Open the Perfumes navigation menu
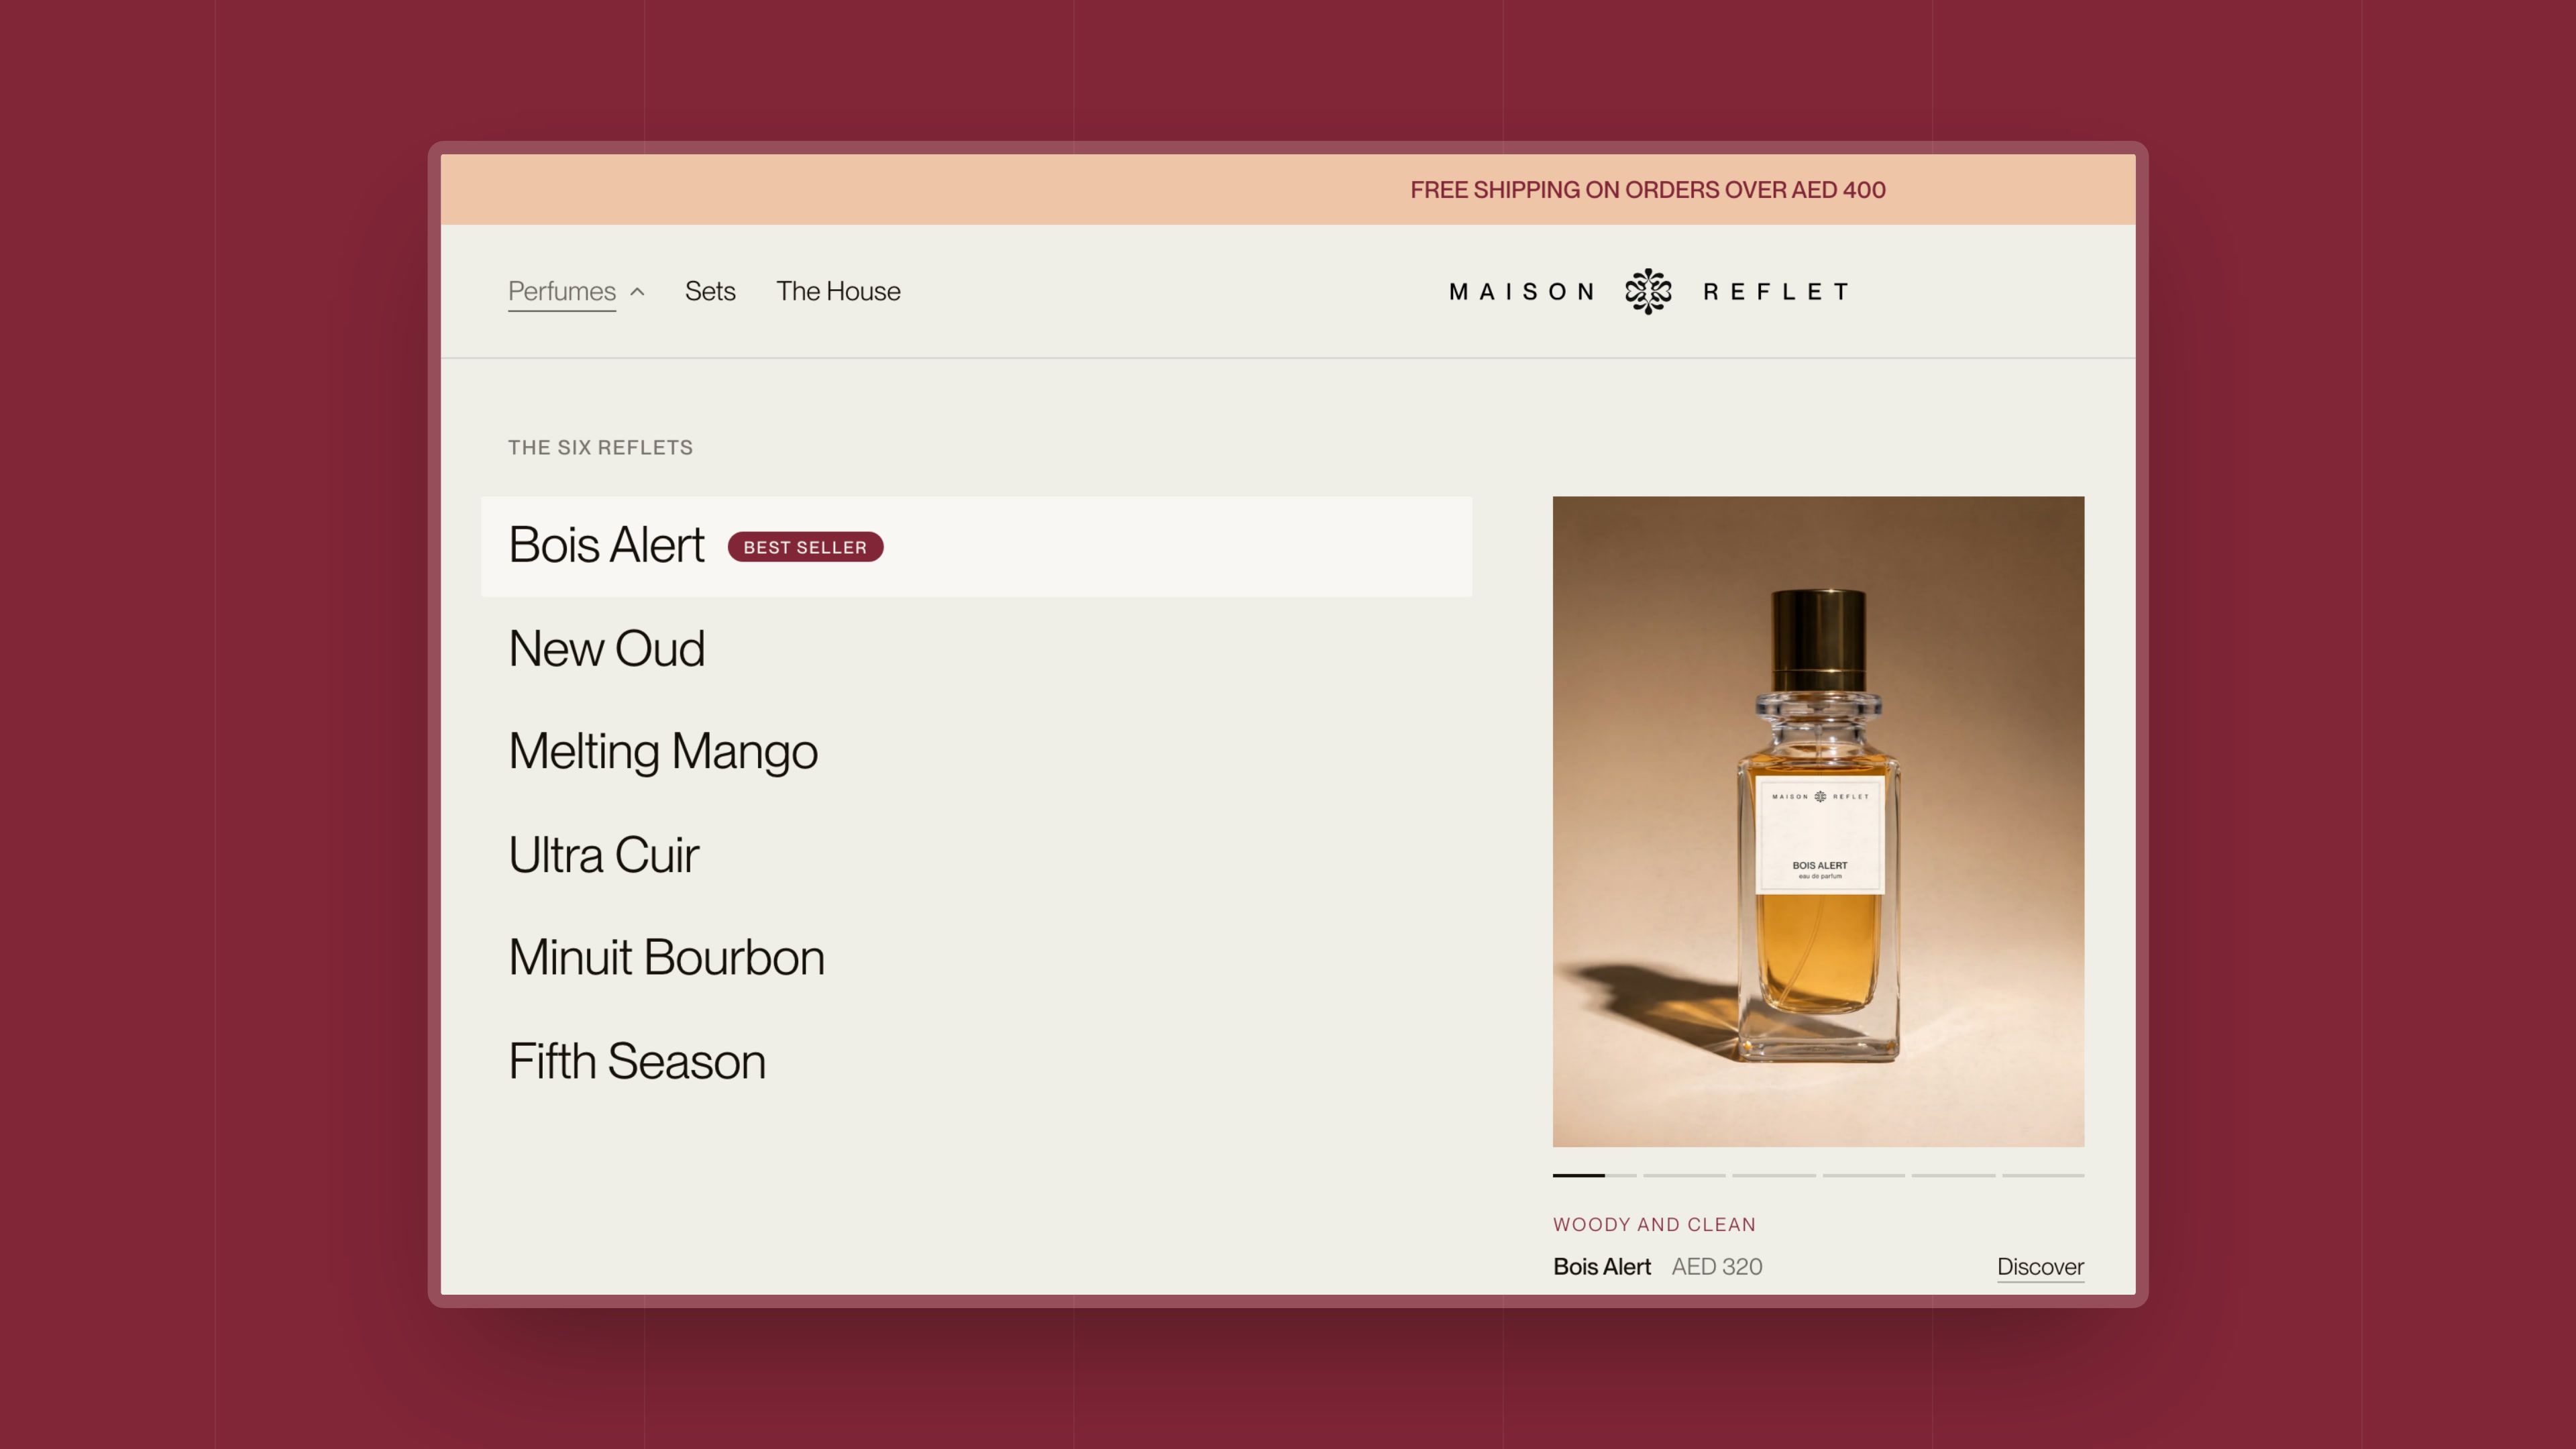The width and height of the screenshot is (2576, 1449). [x=562, y=291]
